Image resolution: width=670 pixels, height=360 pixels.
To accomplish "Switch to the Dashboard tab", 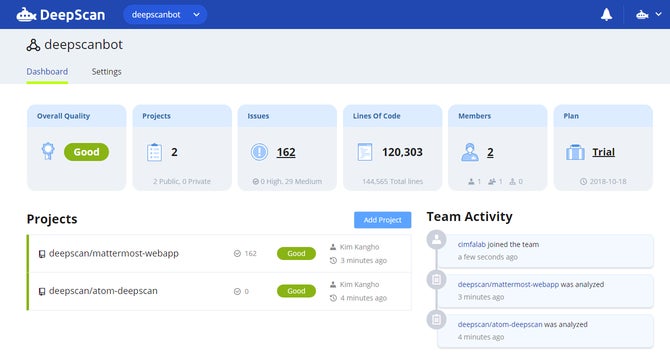I will tap(47, 72).
